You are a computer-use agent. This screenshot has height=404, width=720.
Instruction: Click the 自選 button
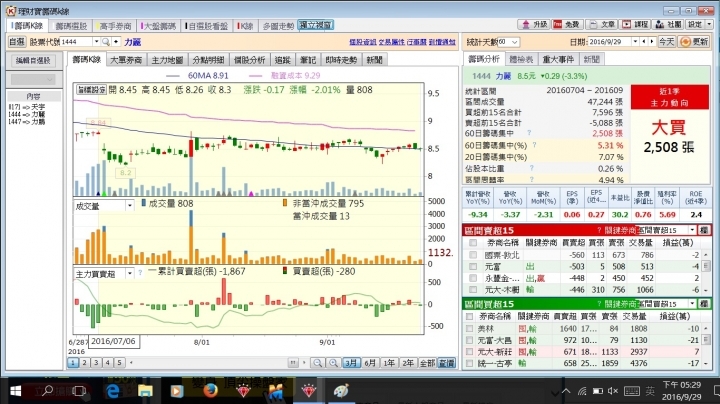click(17, 42)
